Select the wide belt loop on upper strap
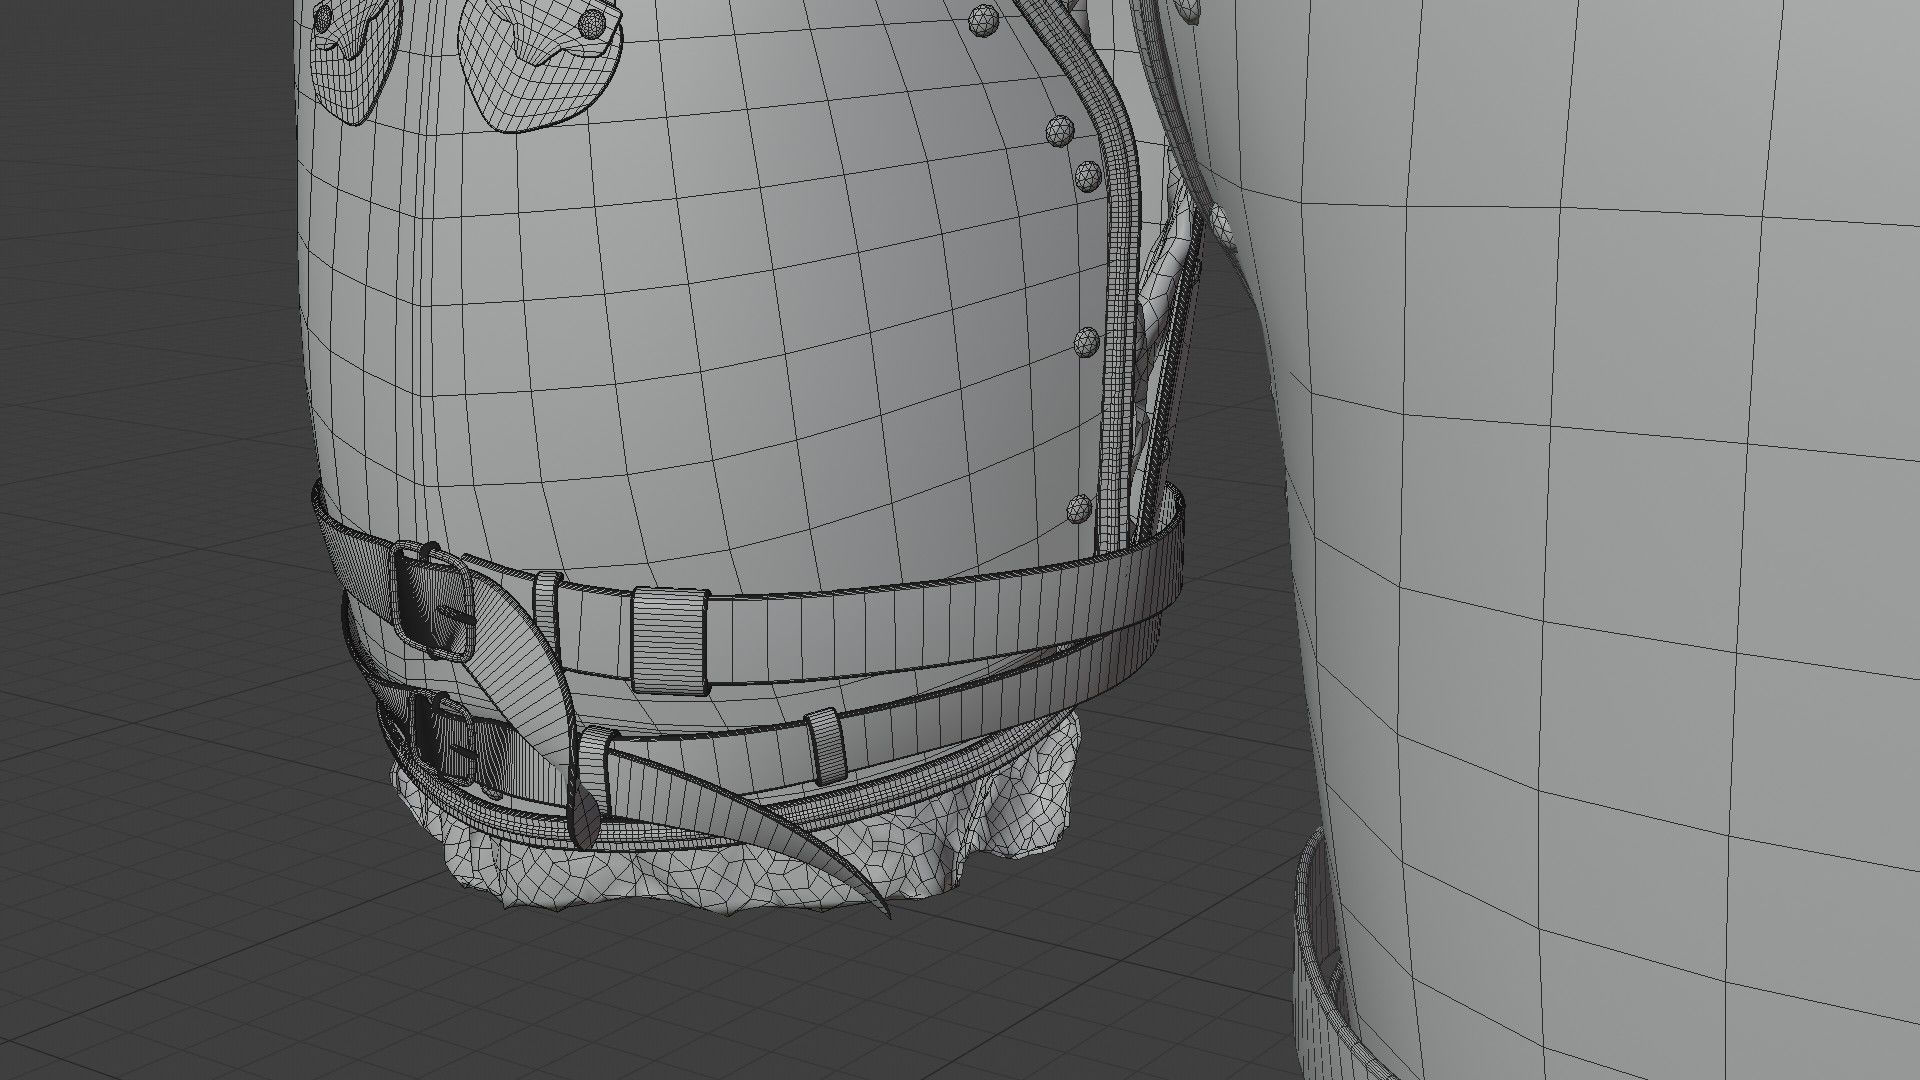 tap(670, 641)
